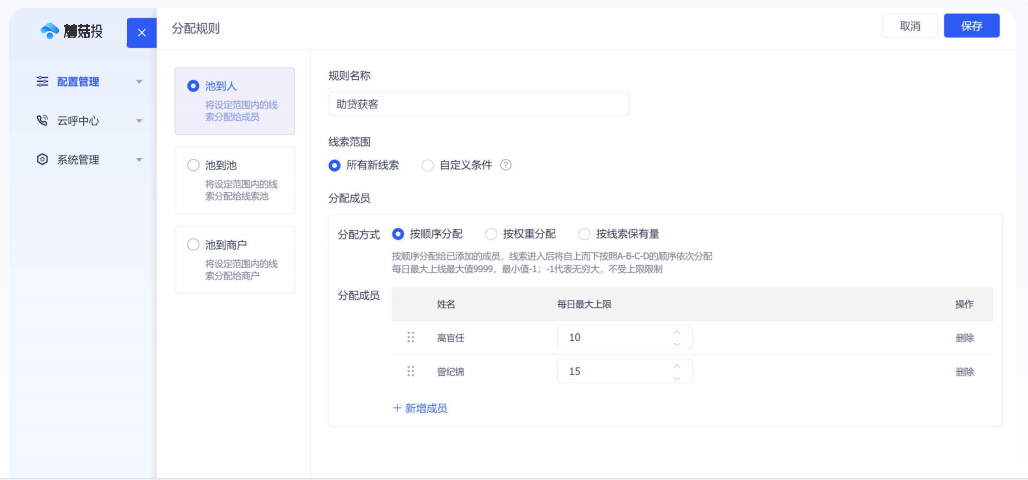
Task: Click the 取消 button
Action: [909, 26]
